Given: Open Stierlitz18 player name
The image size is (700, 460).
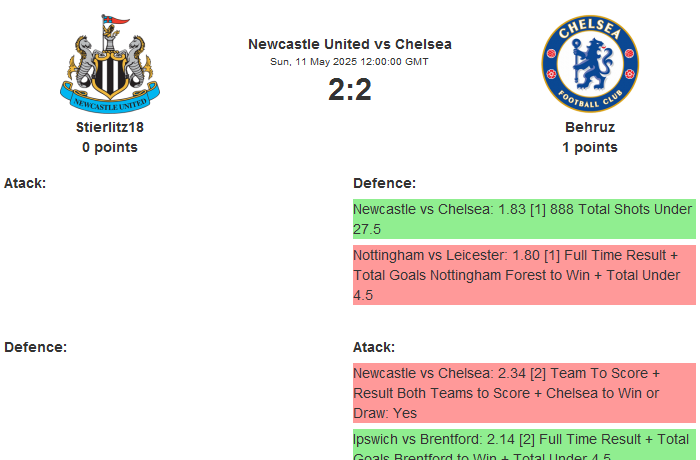Looking at the screenshot, I should [110, 127].
